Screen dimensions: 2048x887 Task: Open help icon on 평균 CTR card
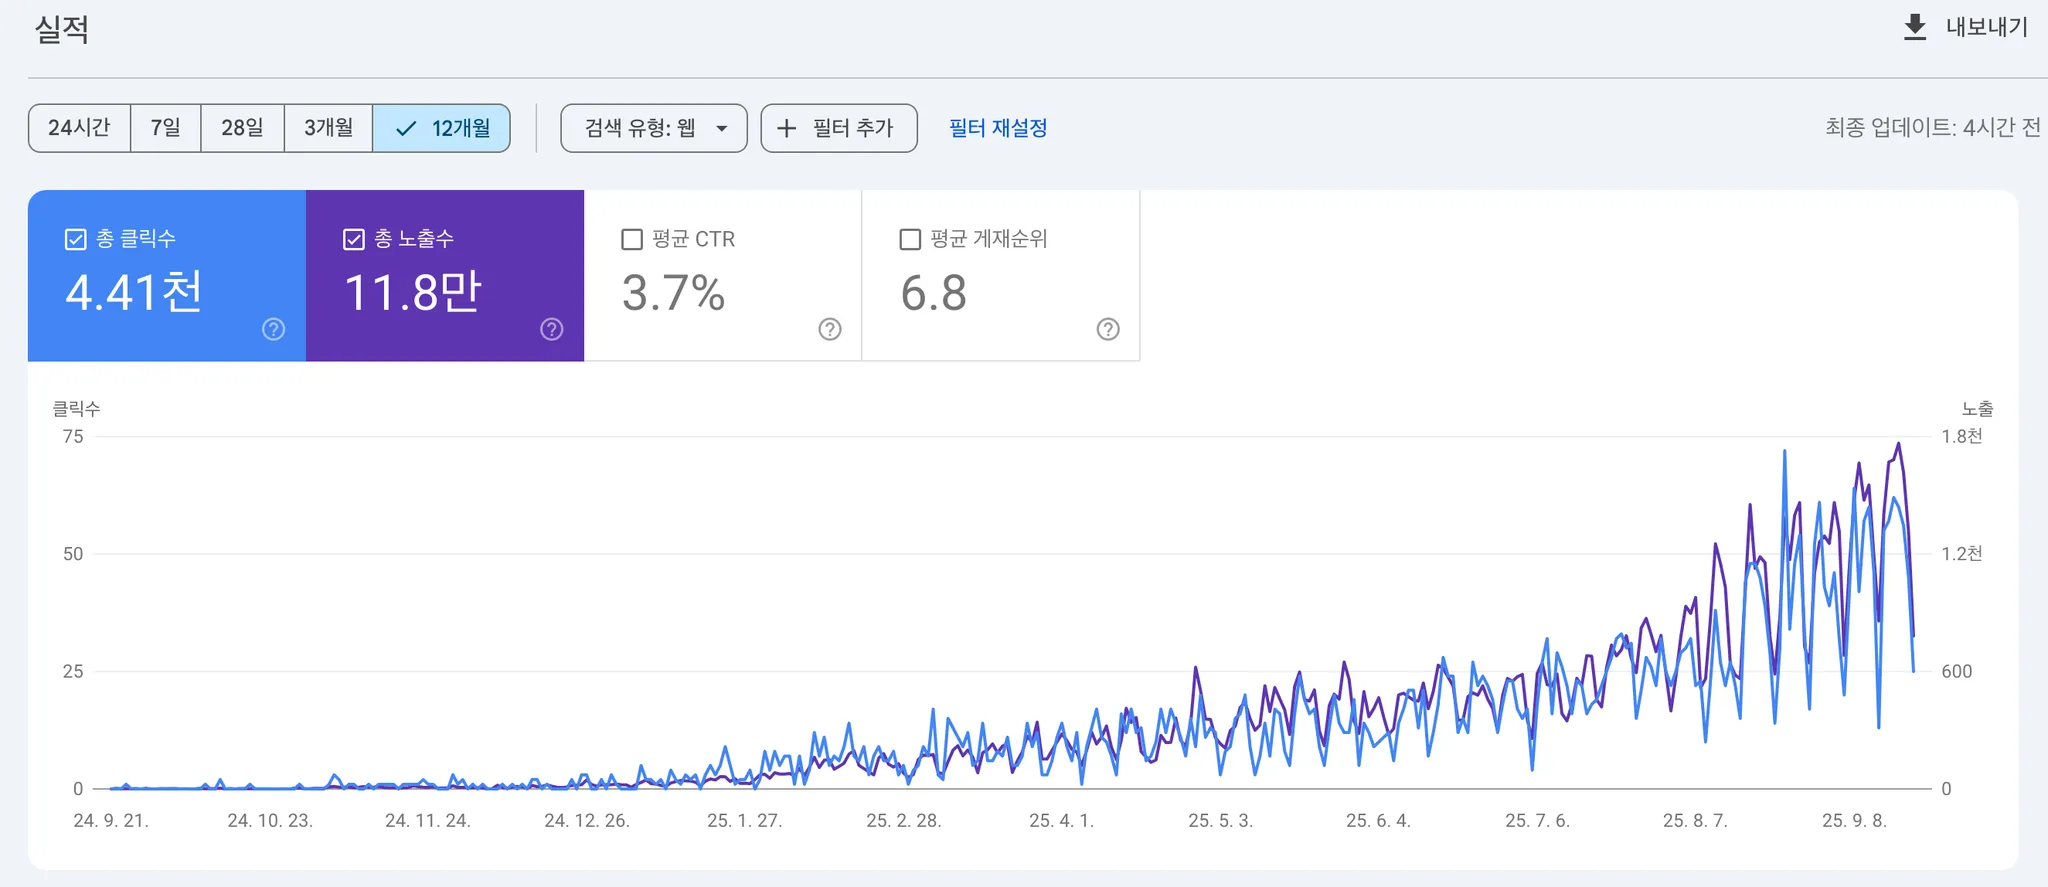[830, 329]
